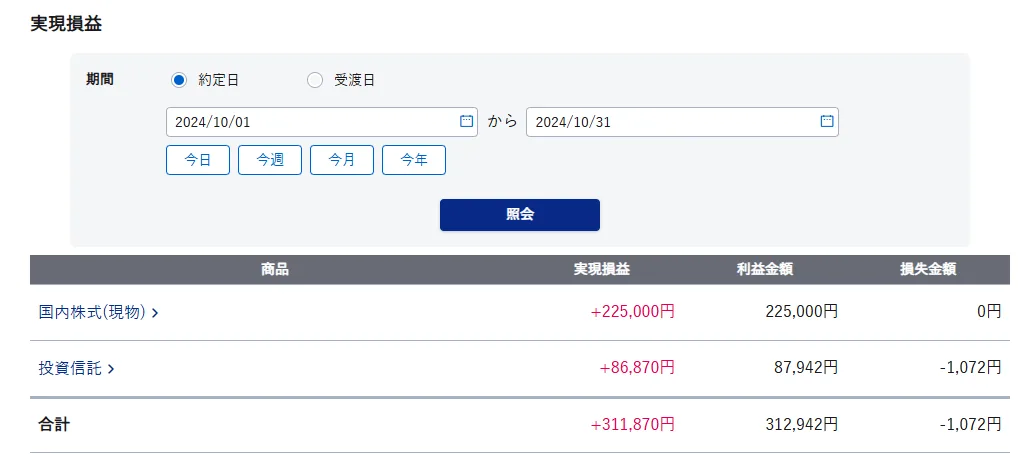This screenshot has height=454, width=1021.
Task: Select the 受渡日 radio button
Action: 315,80
